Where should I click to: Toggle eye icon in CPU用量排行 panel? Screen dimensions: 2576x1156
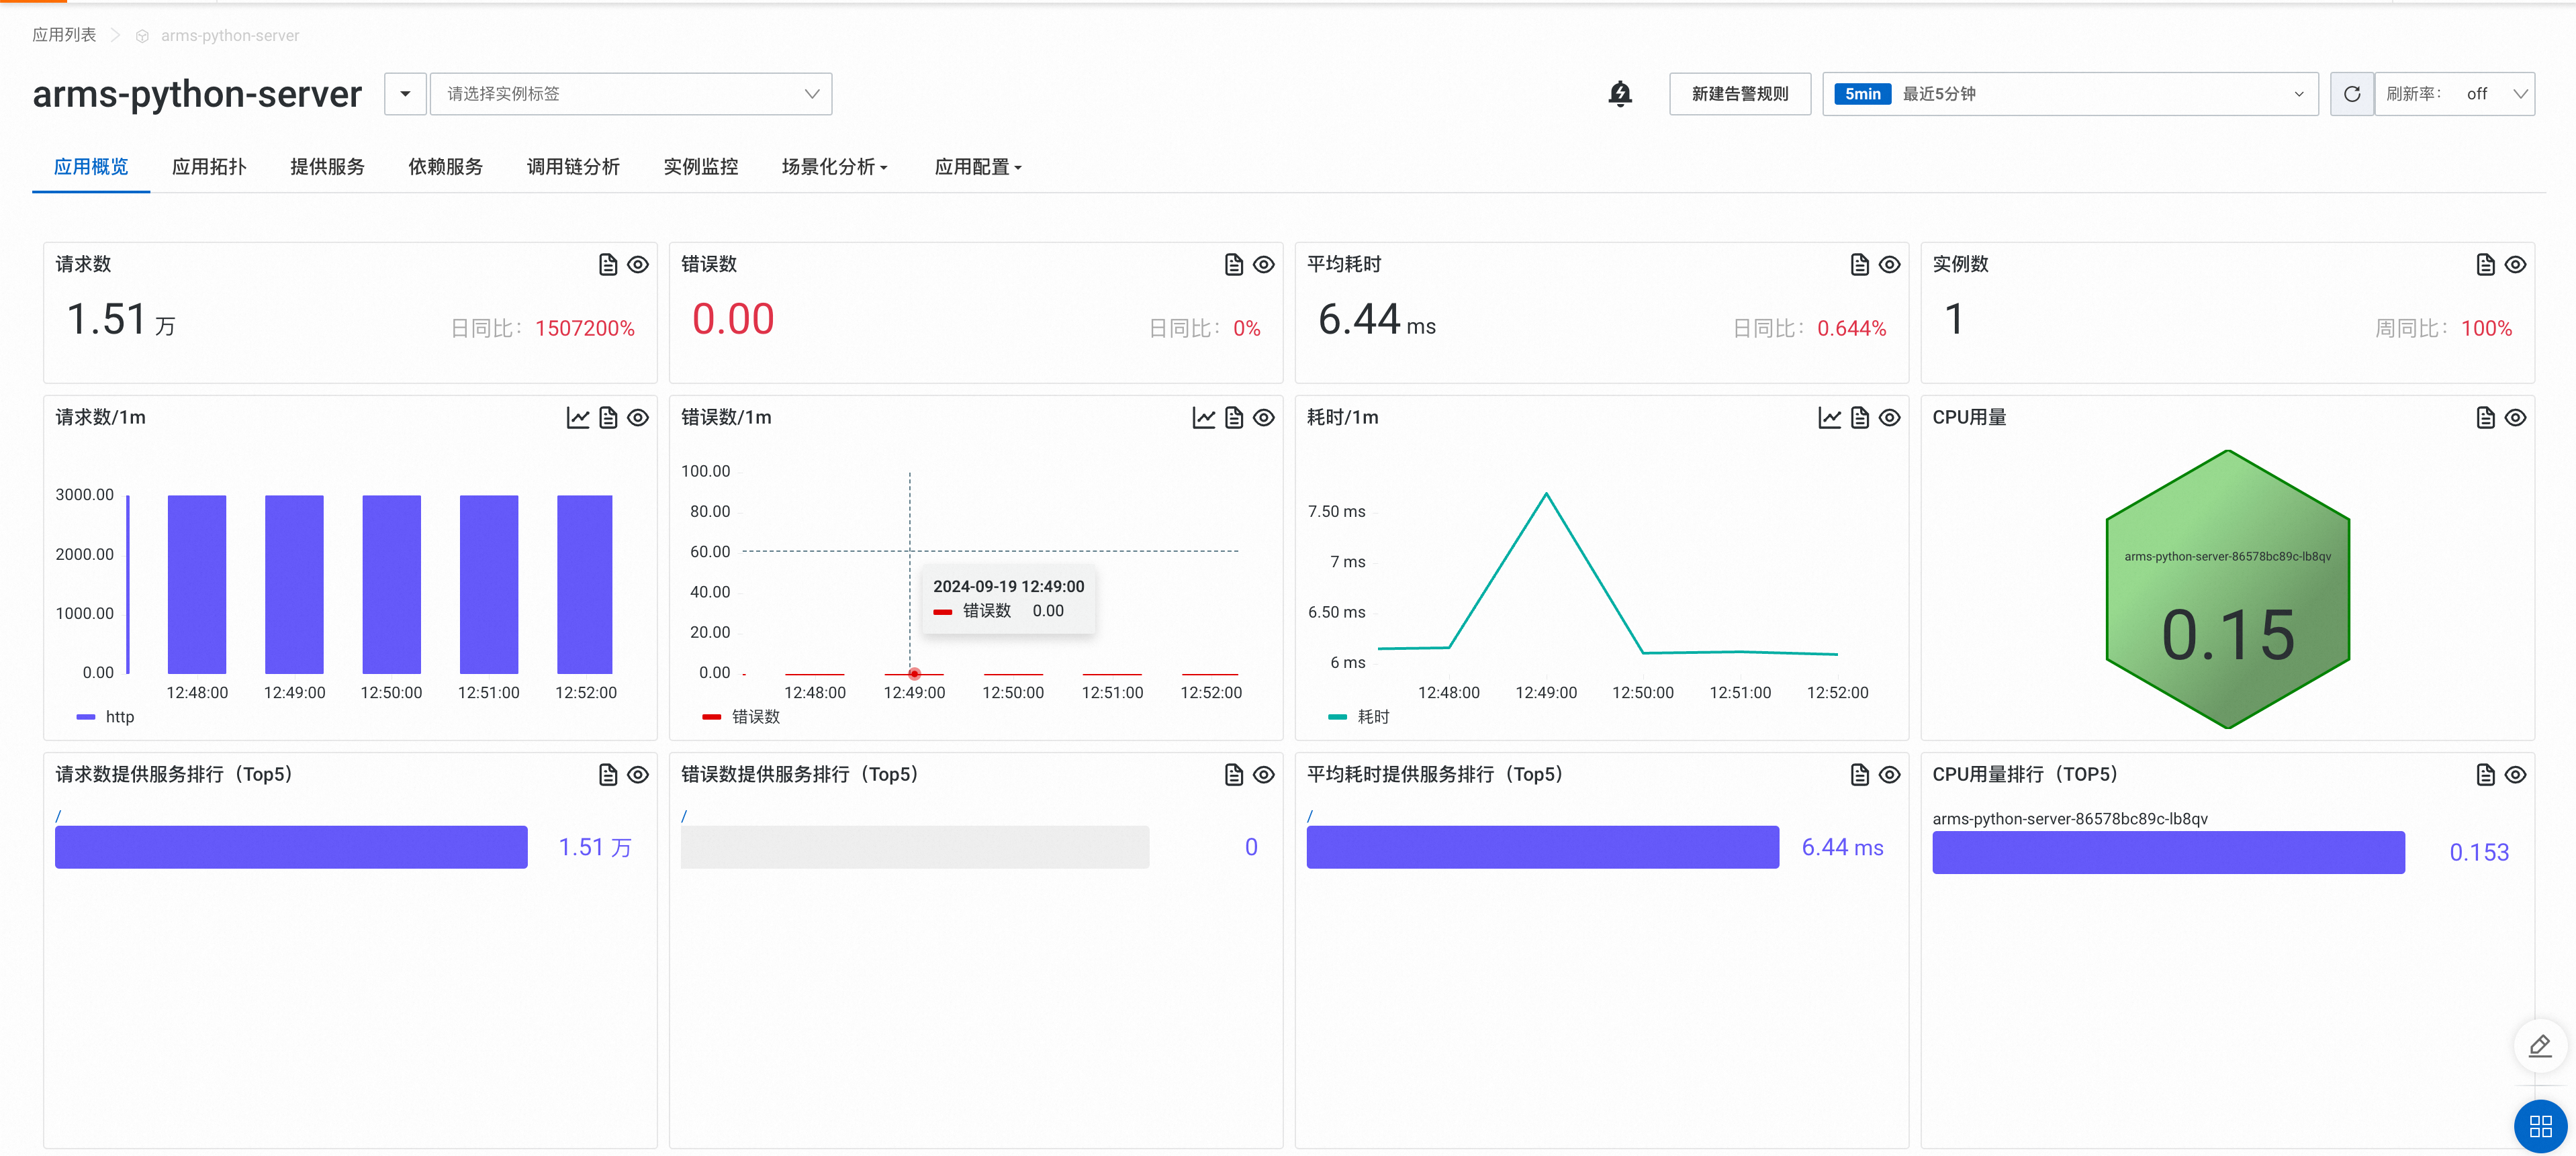[x=2515, y=774]
